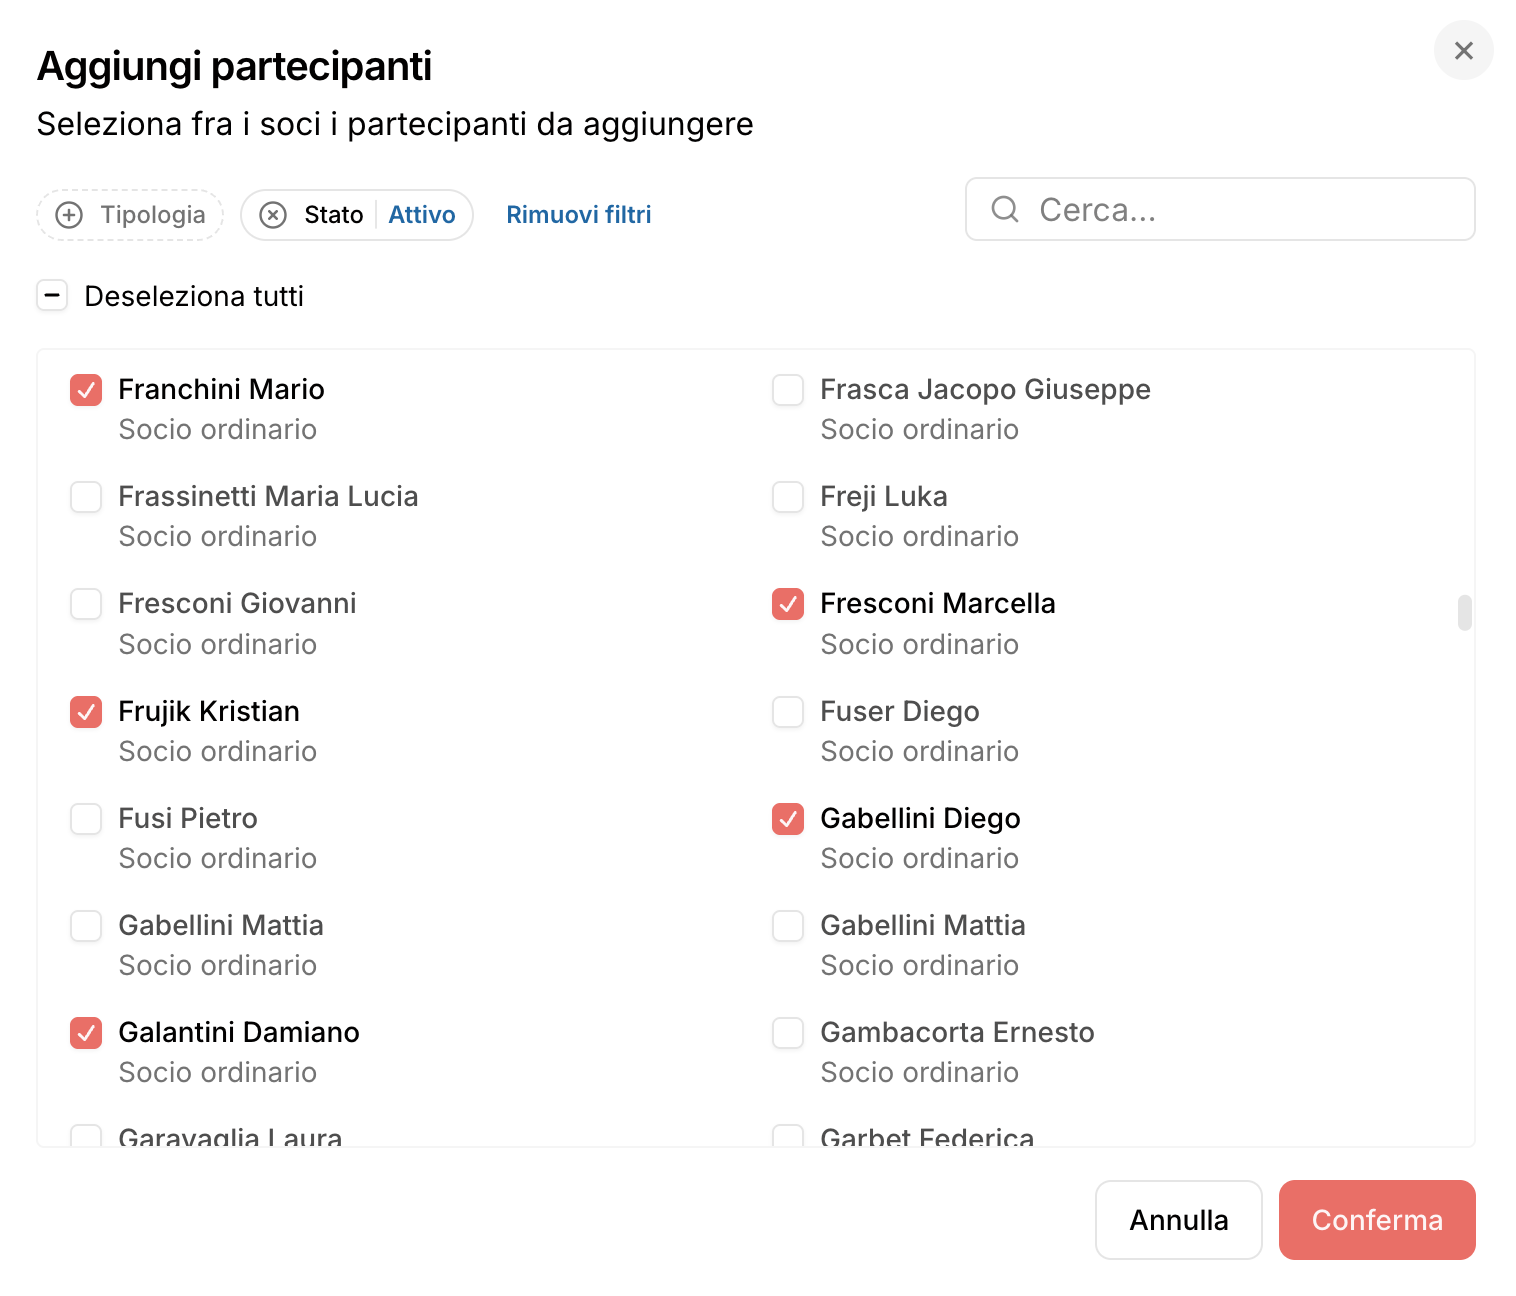This screenshot has height=1296, width=1516.
Task: Uncheck Gabellini Diego
Action: 788,819
